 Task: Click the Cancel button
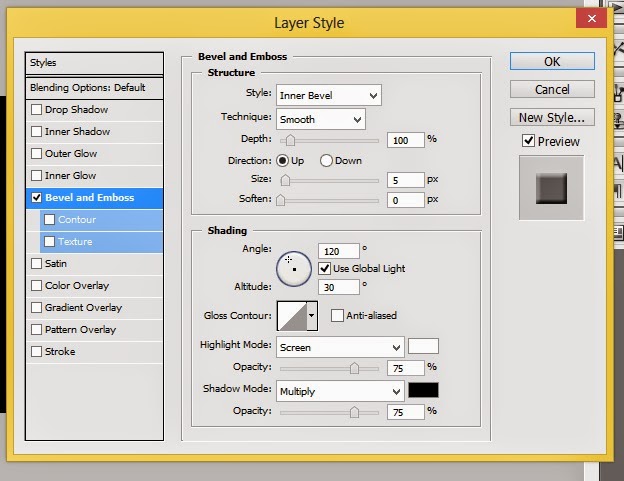552,89
